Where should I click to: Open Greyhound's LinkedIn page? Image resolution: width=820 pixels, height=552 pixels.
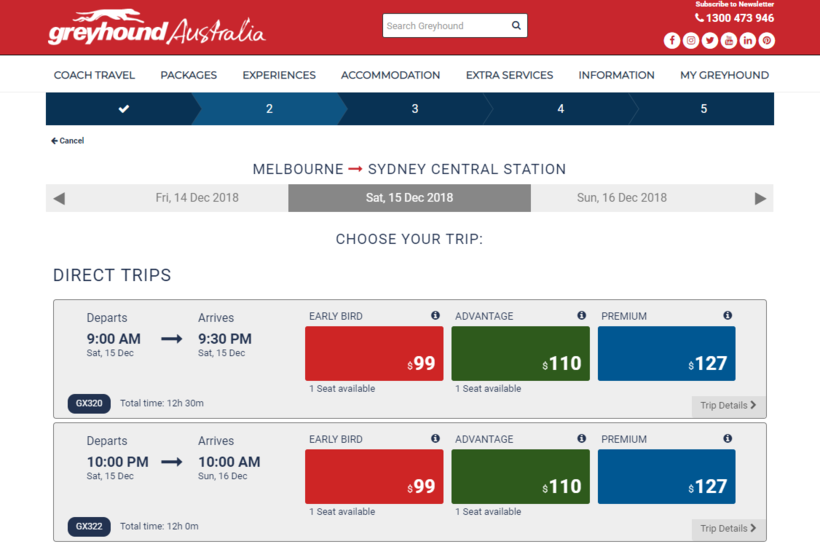point(748,41)
